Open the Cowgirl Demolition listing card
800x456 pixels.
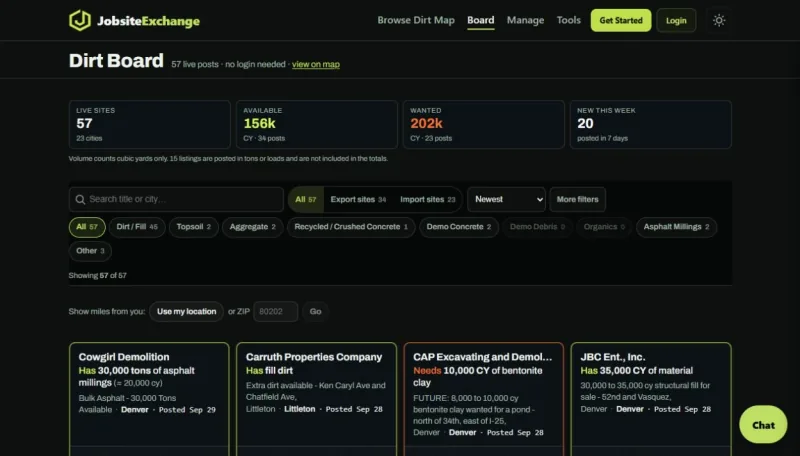149,399
